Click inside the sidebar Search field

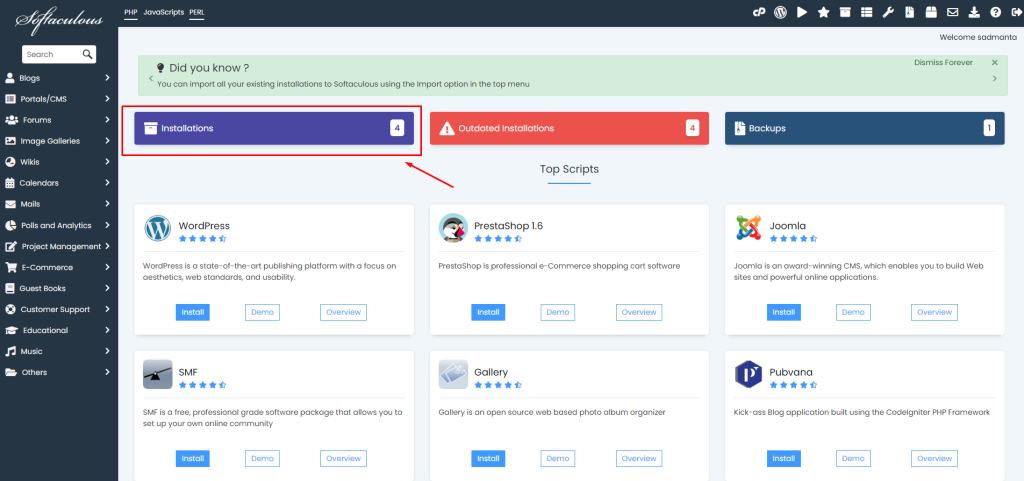tap(50, 54)
